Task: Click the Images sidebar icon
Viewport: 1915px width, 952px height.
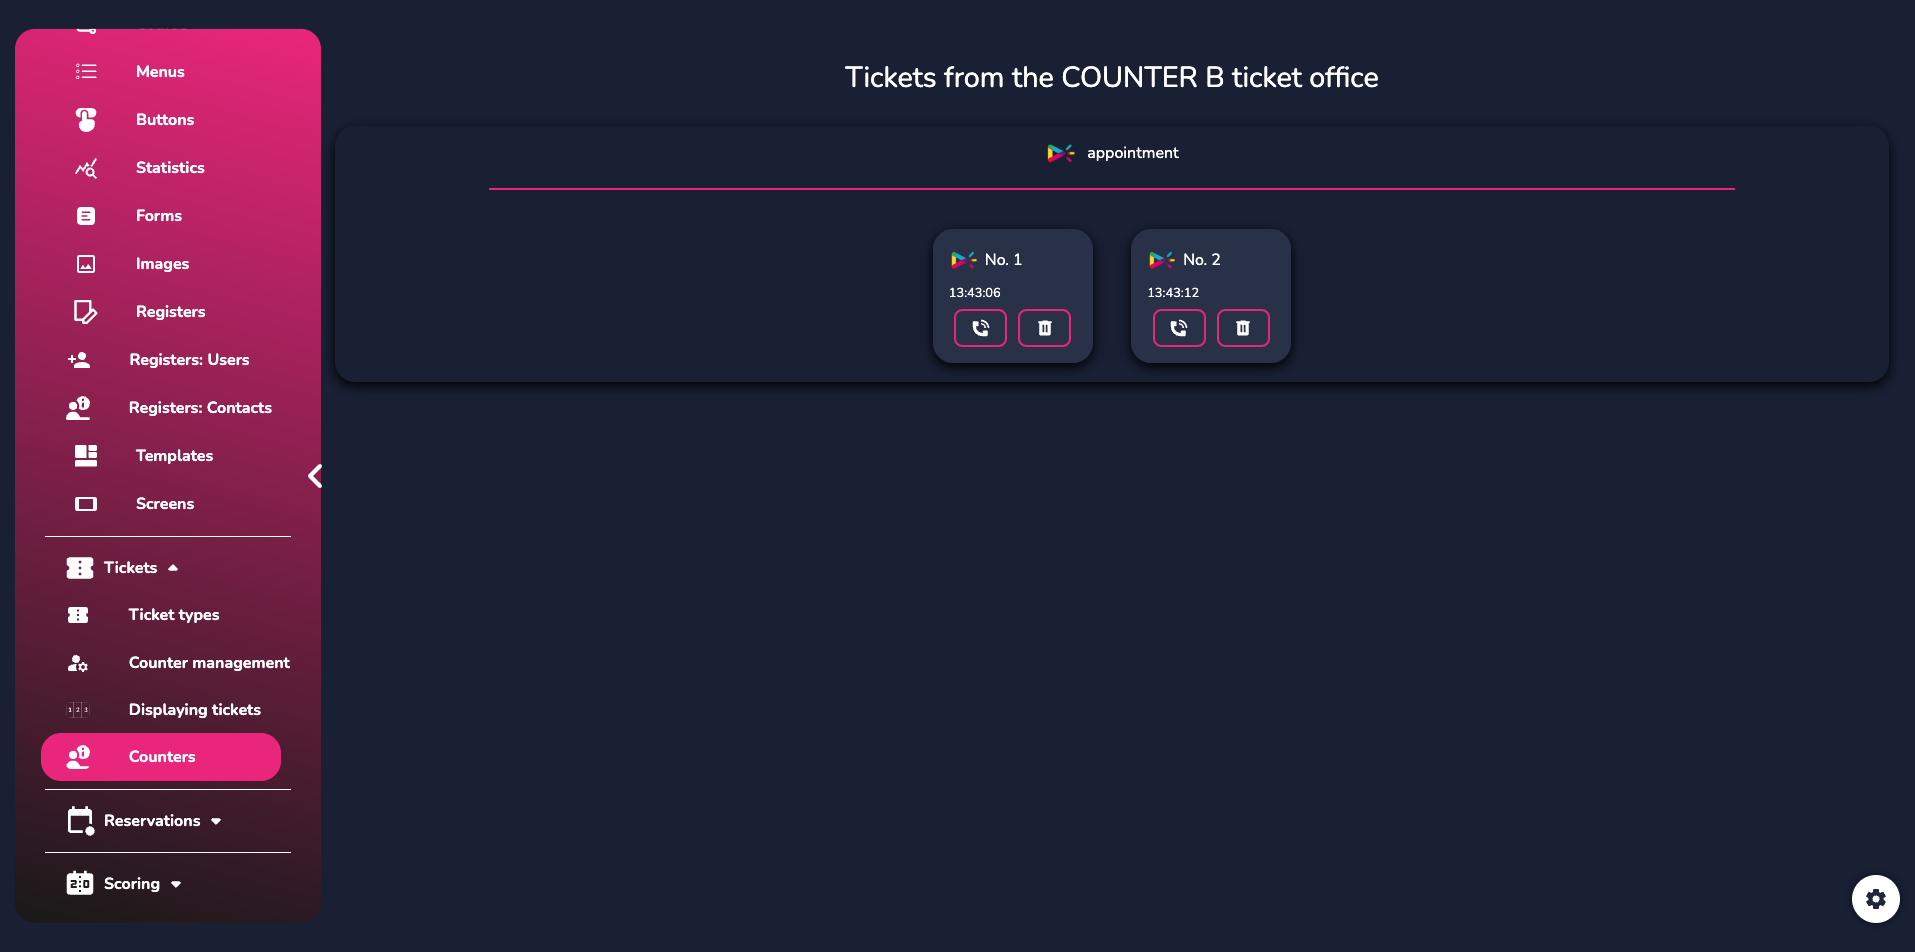Action: pyautogui.click(x=86, y=264)
